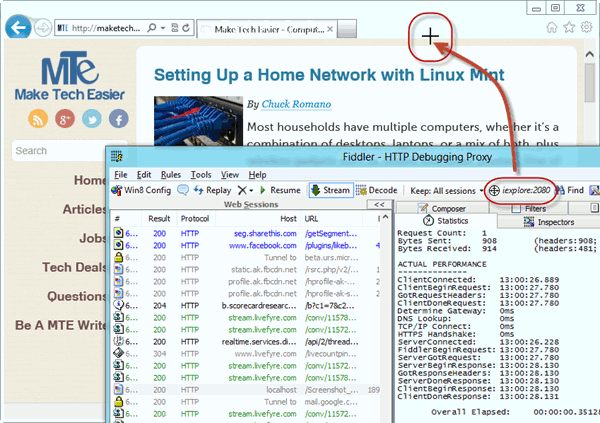Select the Make Tech Easier browser tab
Viewport: 600px width, 423px height.
(267, 29)
